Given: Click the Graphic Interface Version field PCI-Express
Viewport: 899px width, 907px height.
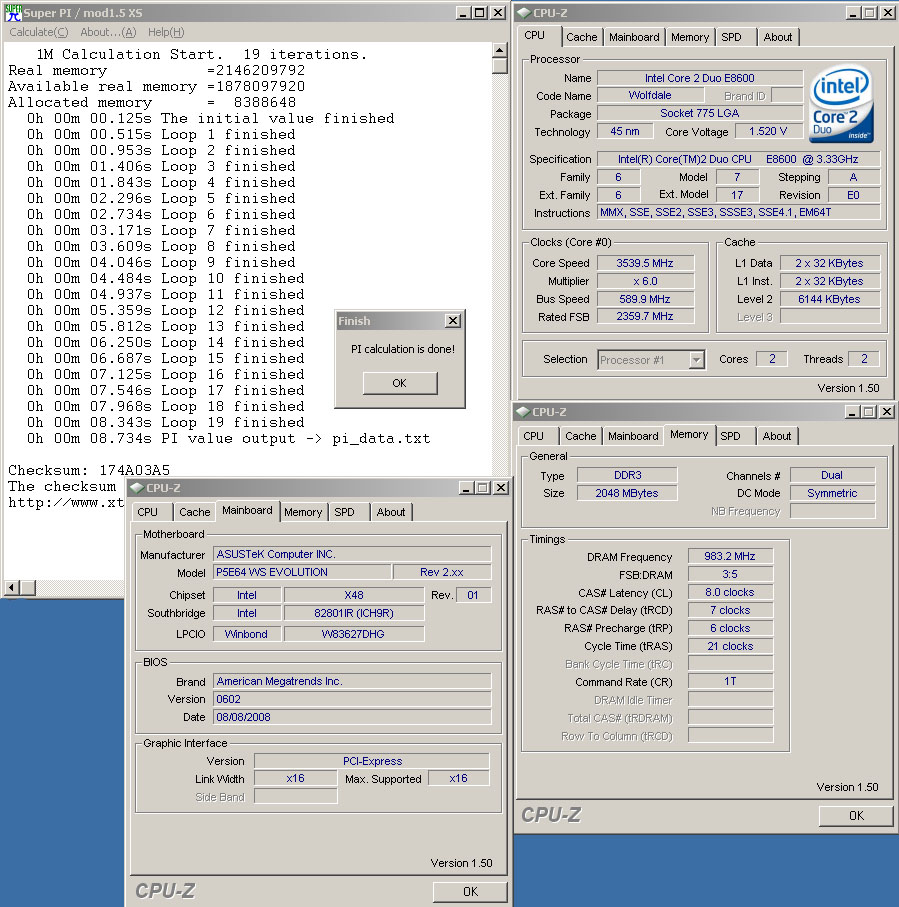Looking at the screenshot, I should [x=372, y=761].
